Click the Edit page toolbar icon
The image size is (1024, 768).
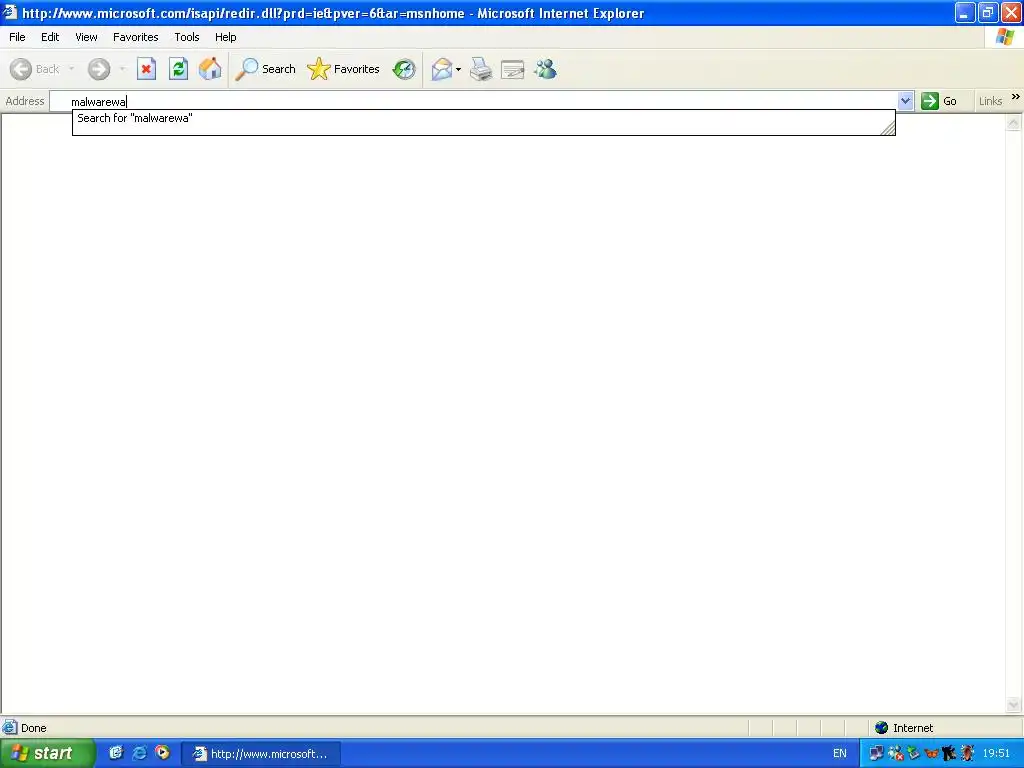coord(513,69)
